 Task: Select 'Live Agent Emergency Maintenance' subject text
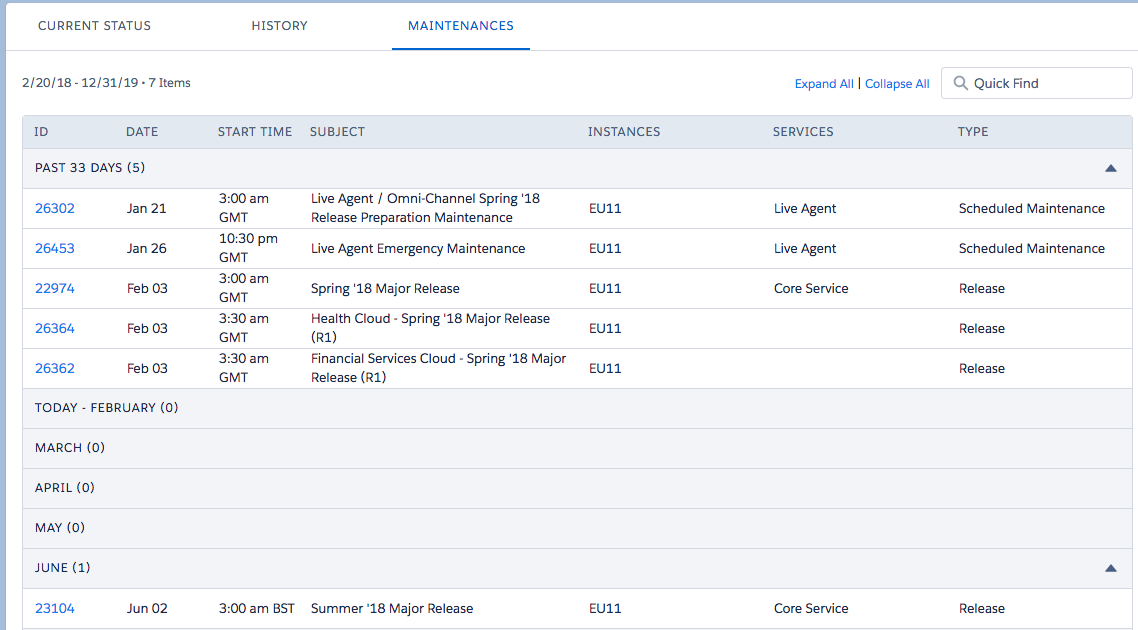418,248
